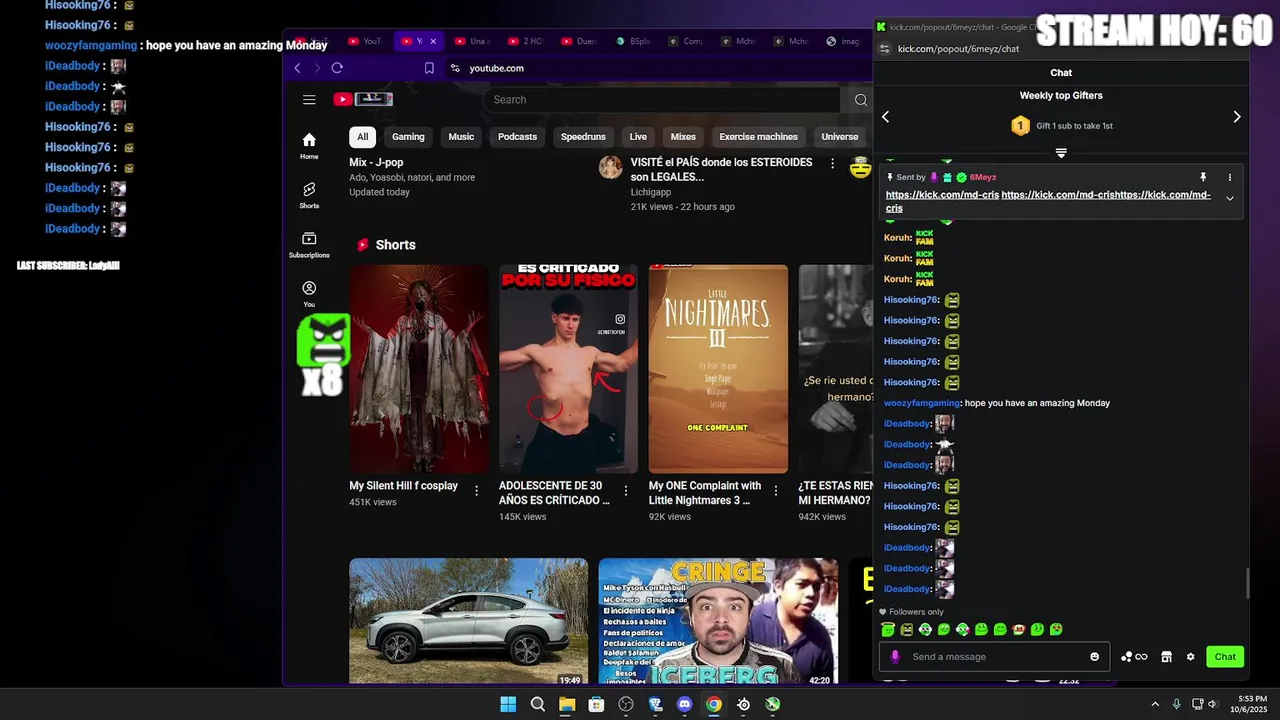The height and width of the screenshot is (720, 1280).
Task: Select the Exercise machines filter chip
Action: [758, 137]
